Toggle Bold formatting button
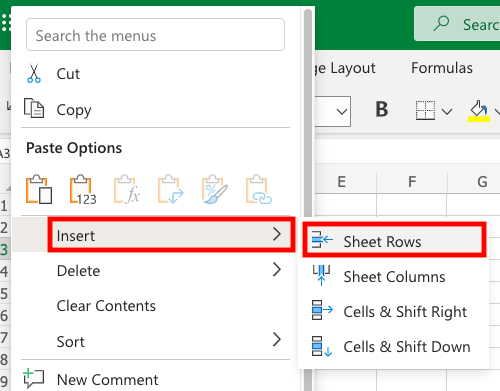Image resolution: width=500 pixels, height=391 pixels. pos(382,109)
